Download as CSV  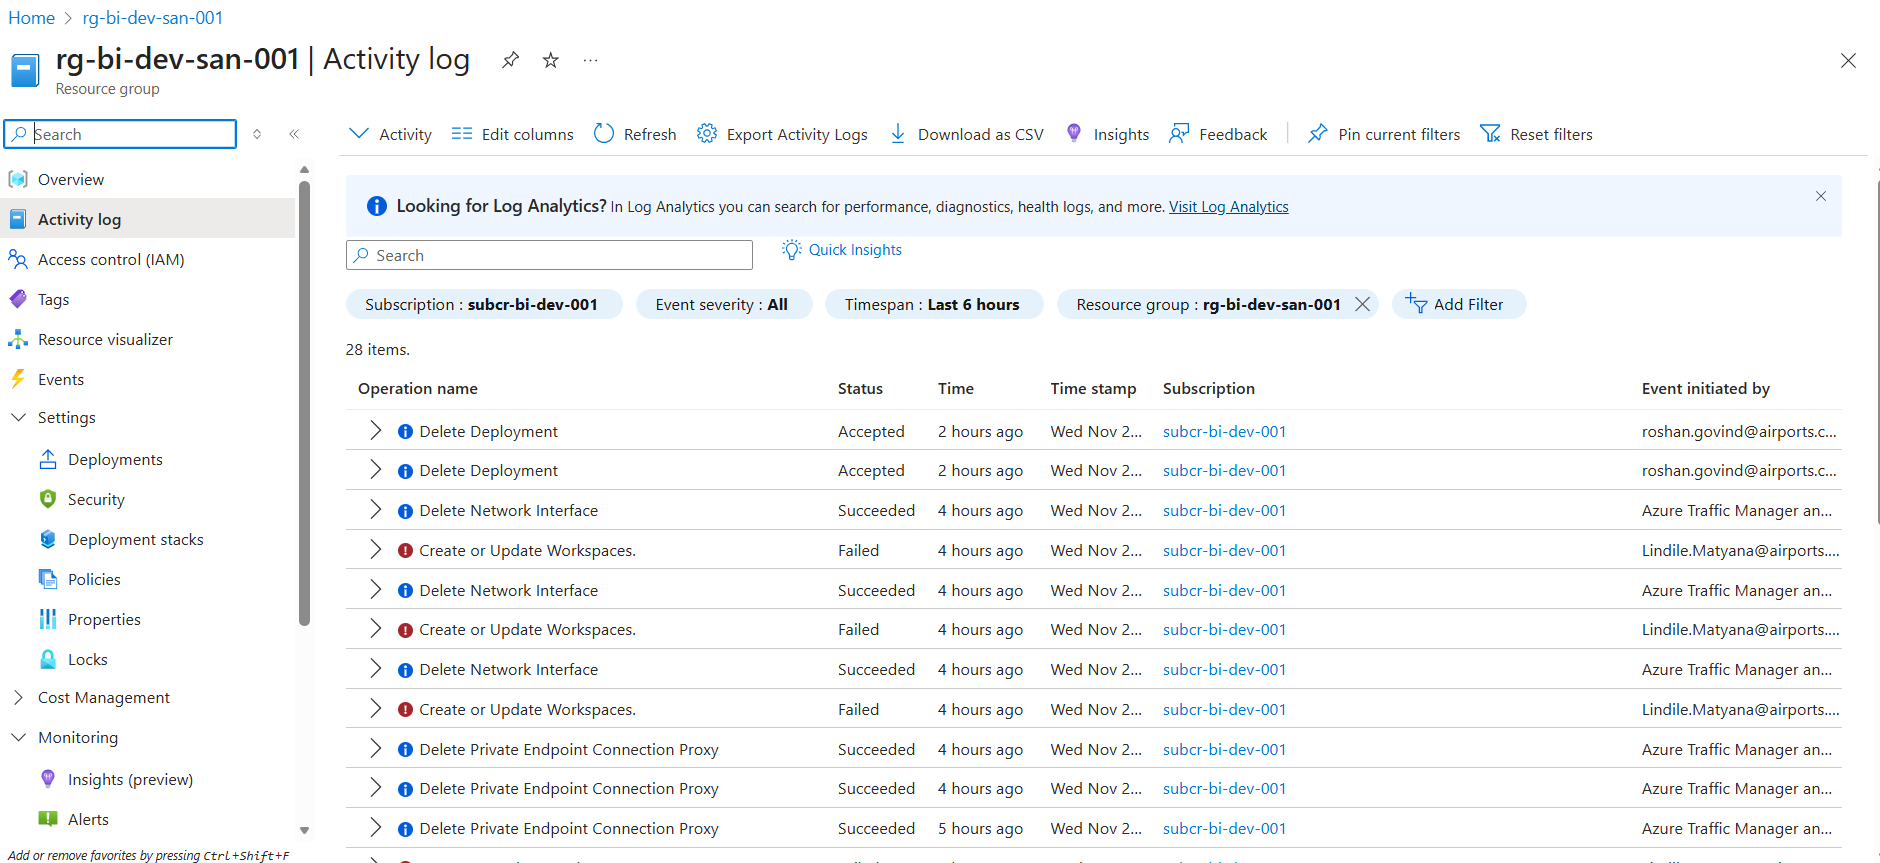(966, 134)
